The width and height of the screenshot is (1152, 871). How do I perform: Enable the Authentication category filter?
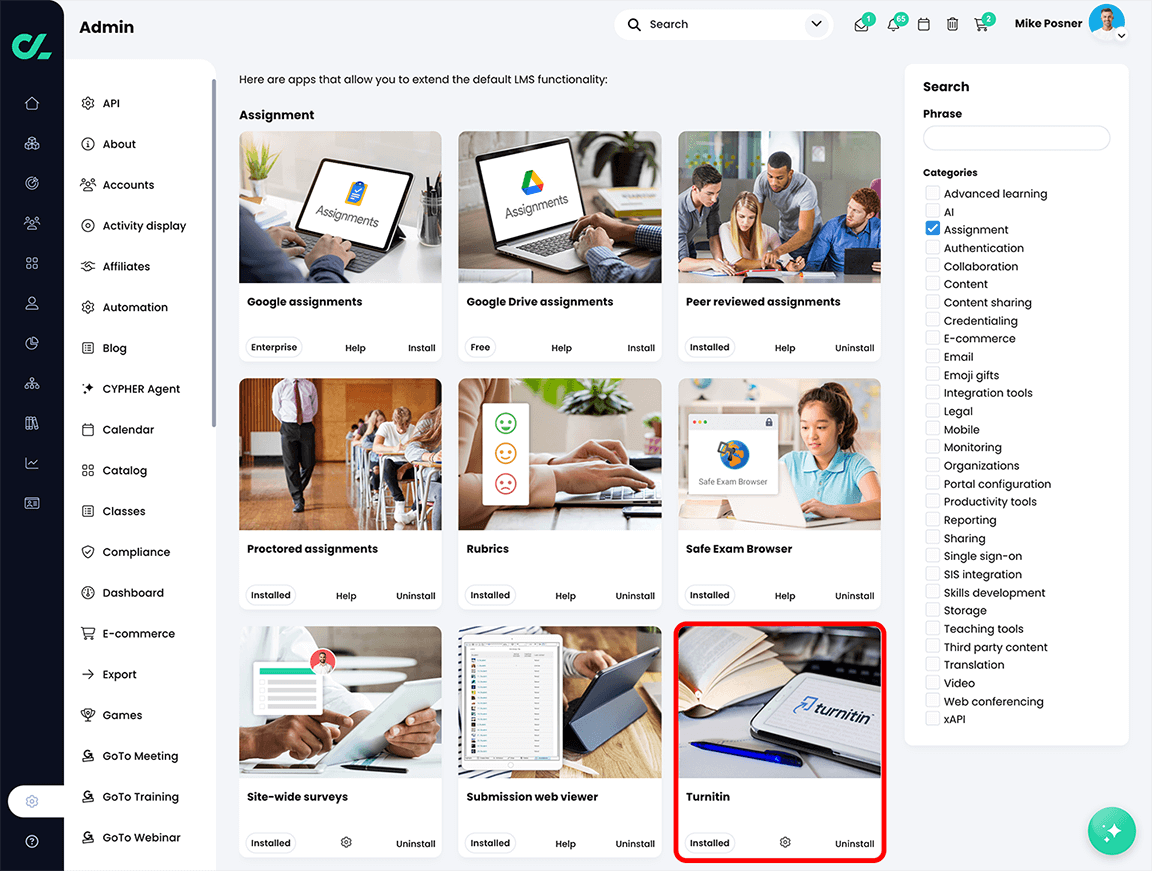(932, 247)
